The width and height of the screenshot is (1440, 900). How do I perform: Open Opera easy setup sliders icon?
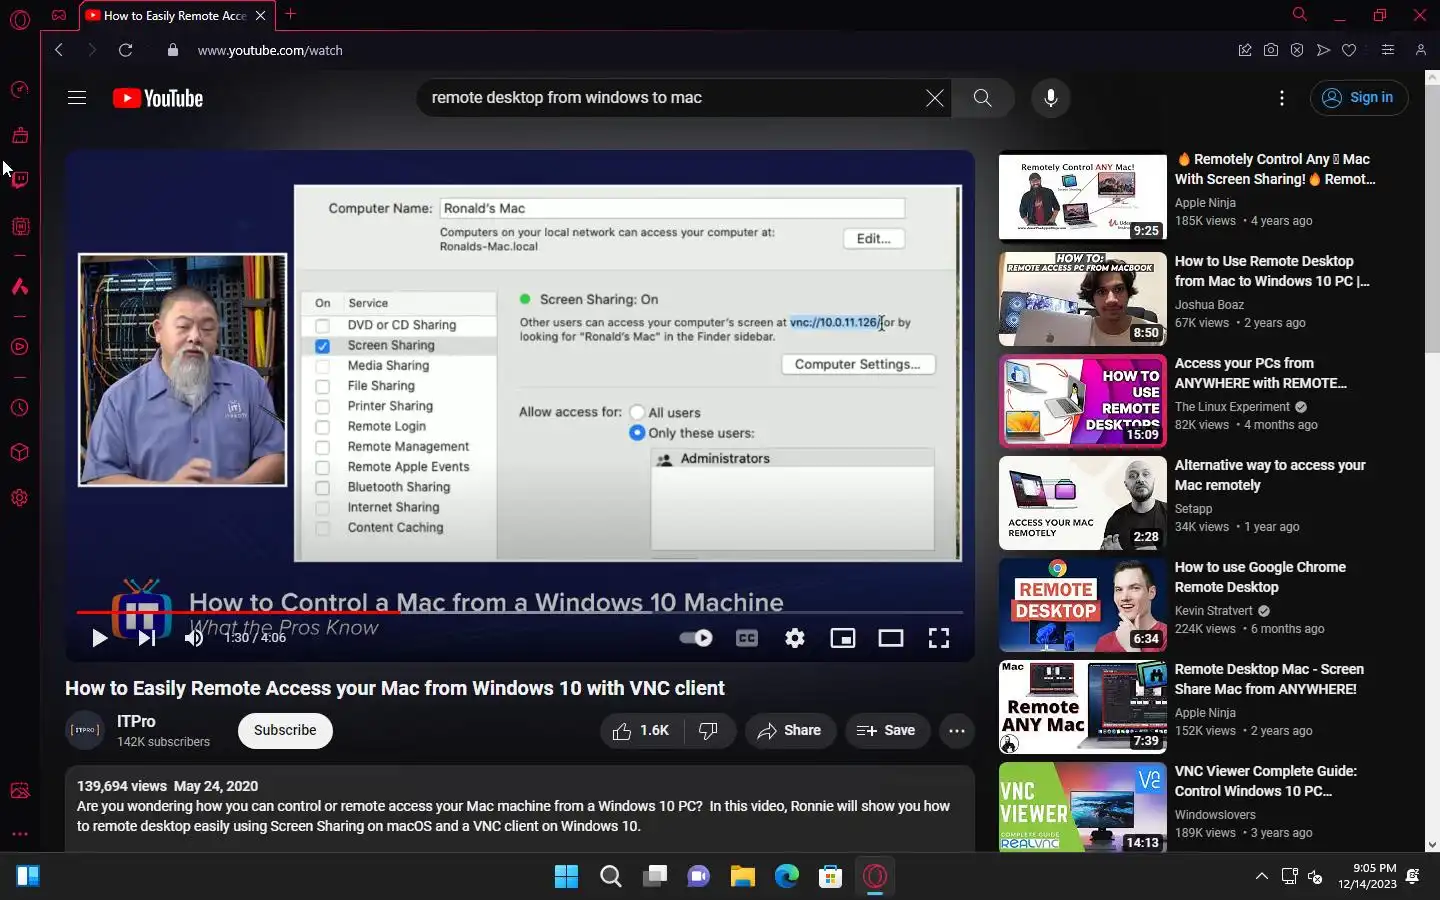pos(1388,50)
